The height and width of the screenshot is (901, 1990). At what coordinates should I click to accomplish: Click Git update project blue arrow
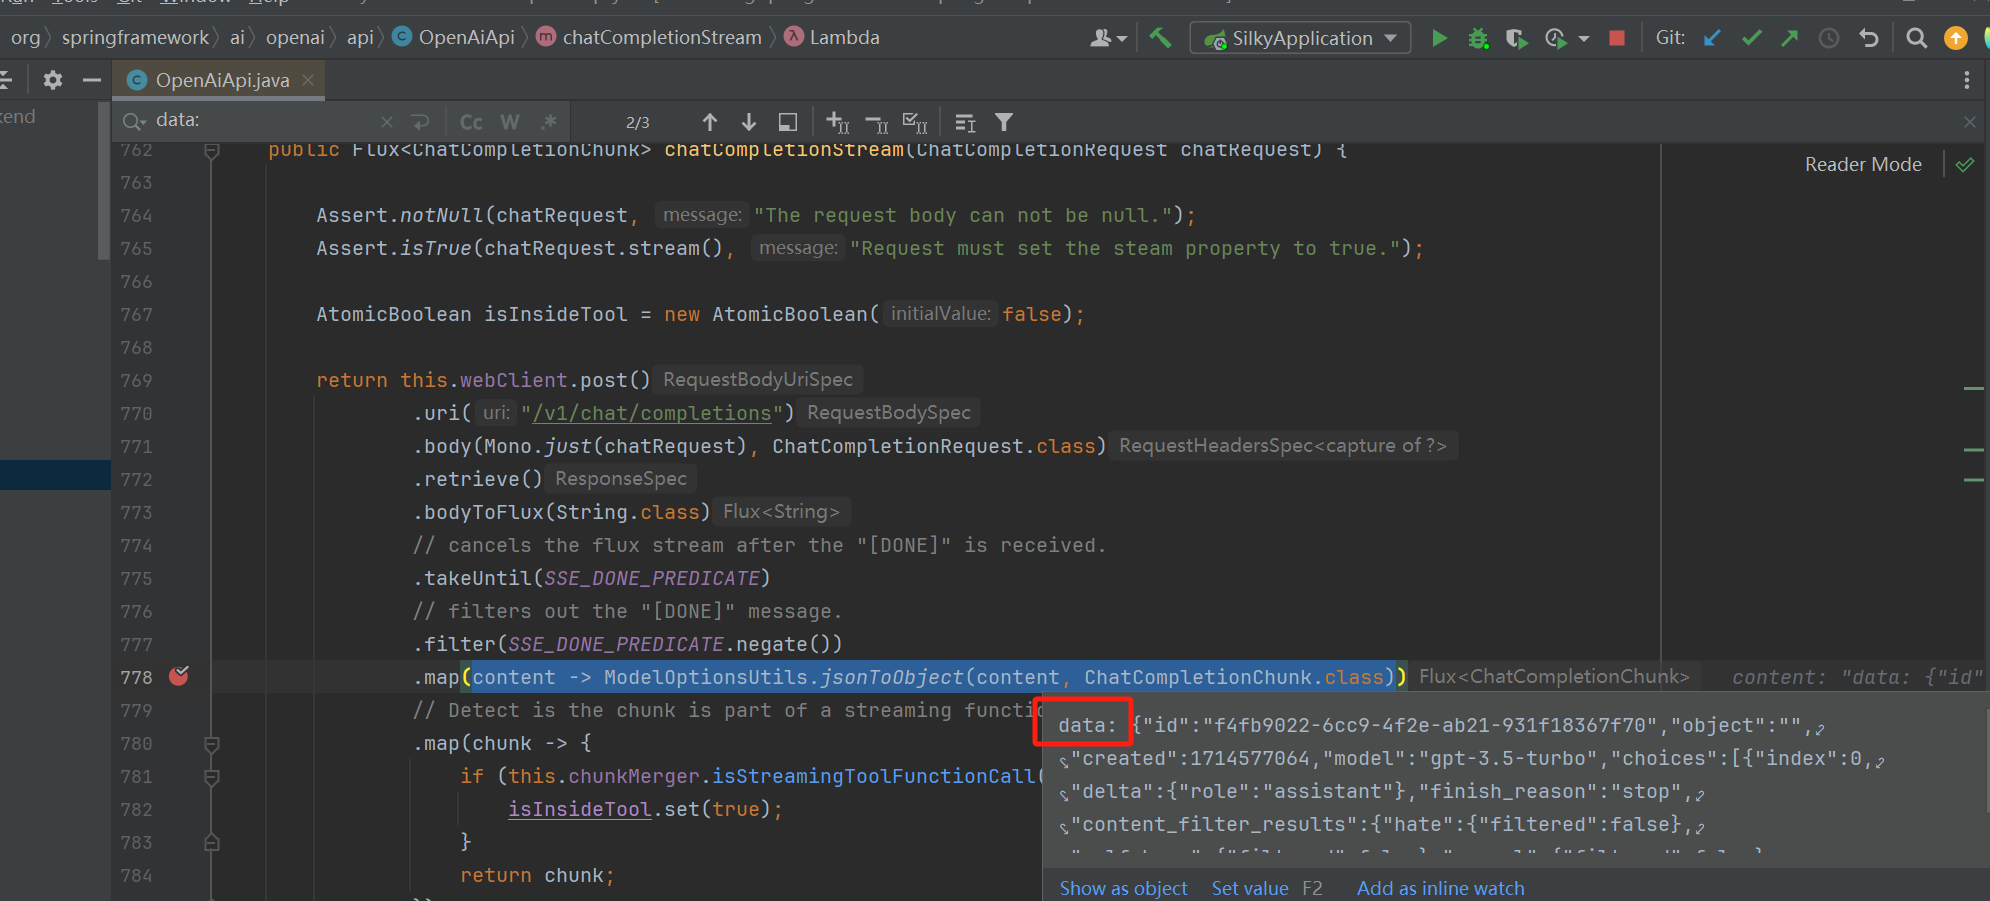coord(1712,38)
